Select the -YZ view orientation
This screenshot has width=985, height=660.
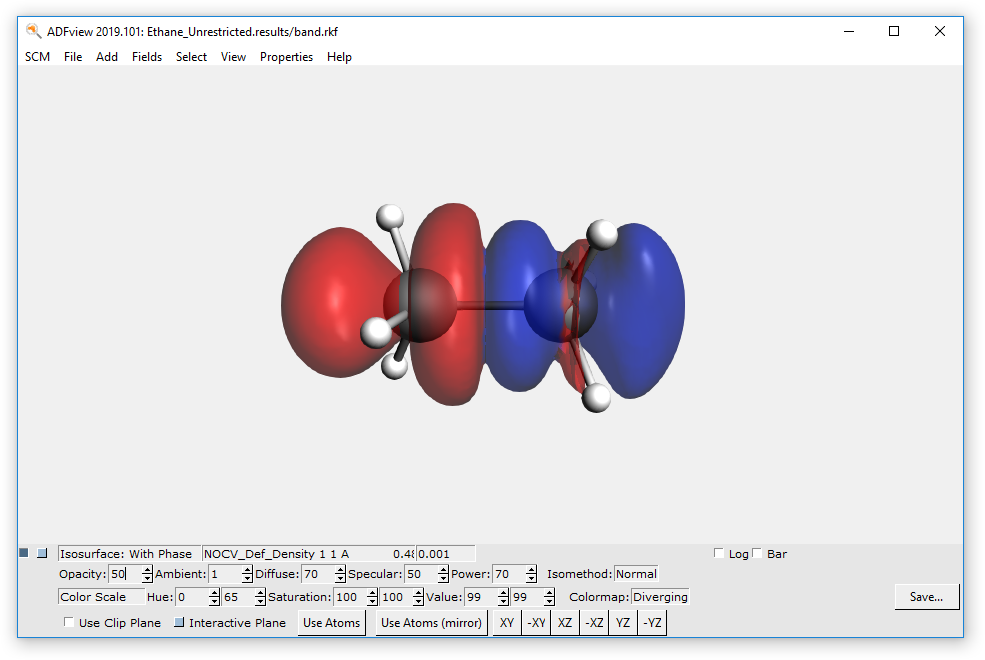tap(651, 622)
